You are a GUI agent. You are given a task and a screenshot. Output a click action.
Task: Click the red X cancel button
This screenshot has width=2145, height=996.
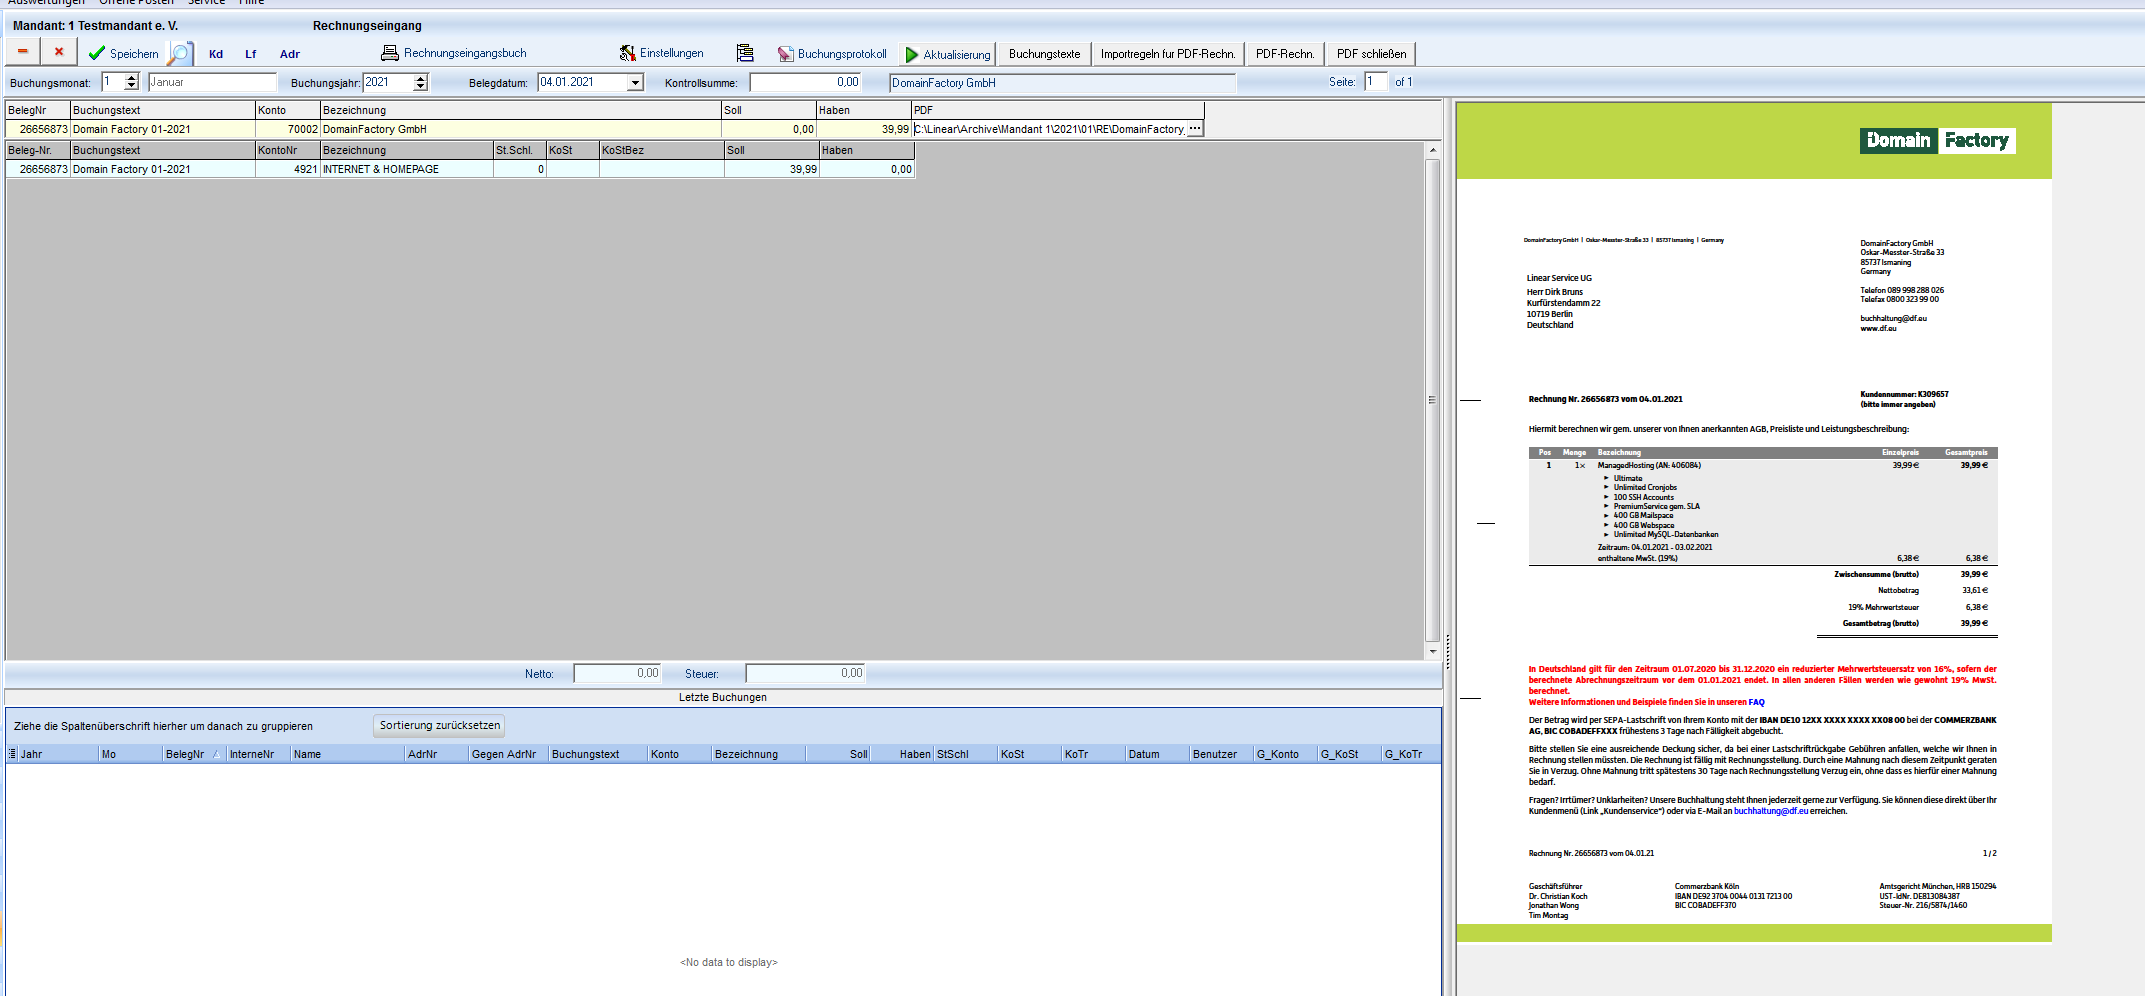tap(59, 52)
